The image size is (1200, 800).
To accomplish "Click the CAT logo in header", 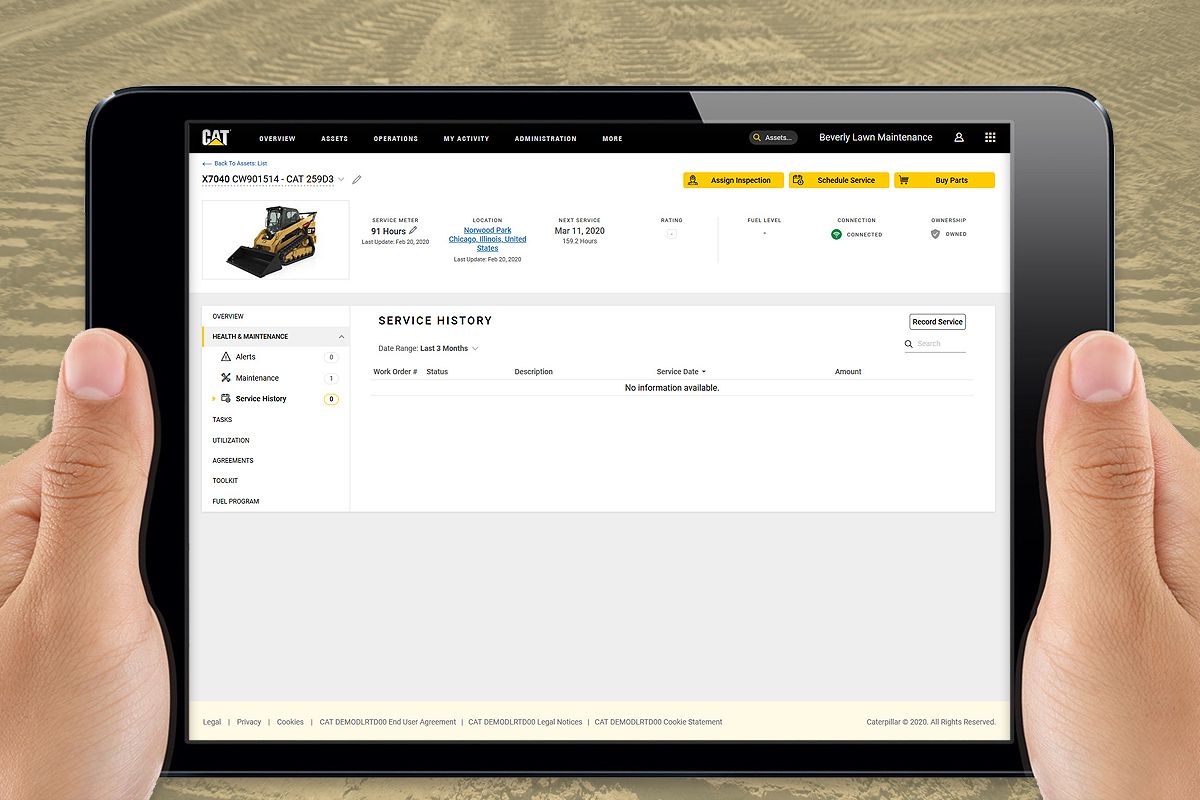I will [x=215, y=138].
